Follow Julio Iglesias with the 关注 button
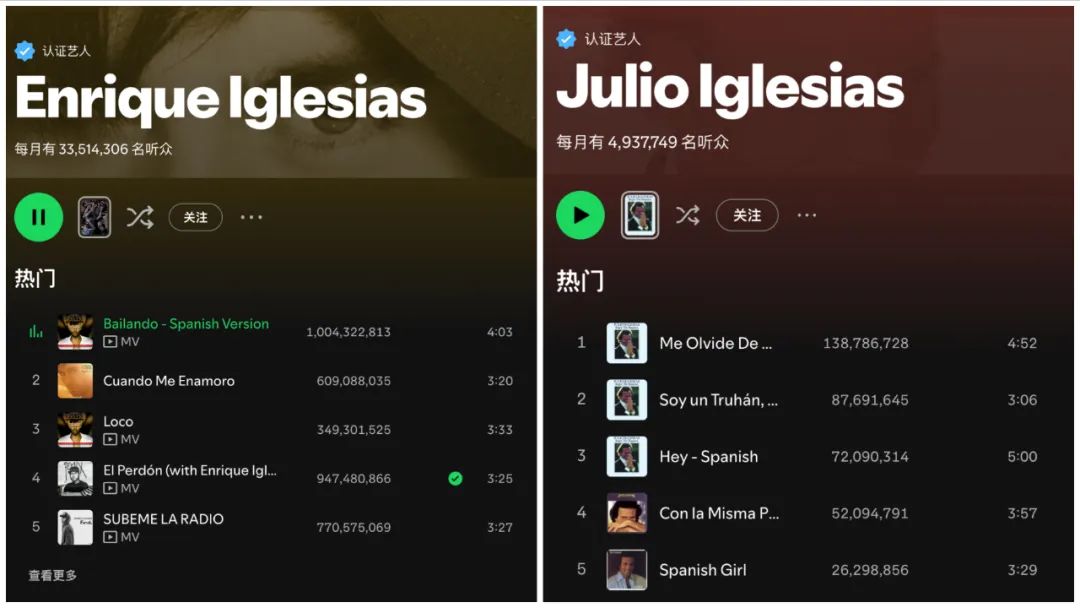Viewport: 1080px width, 608px height. tap(747, 215)
